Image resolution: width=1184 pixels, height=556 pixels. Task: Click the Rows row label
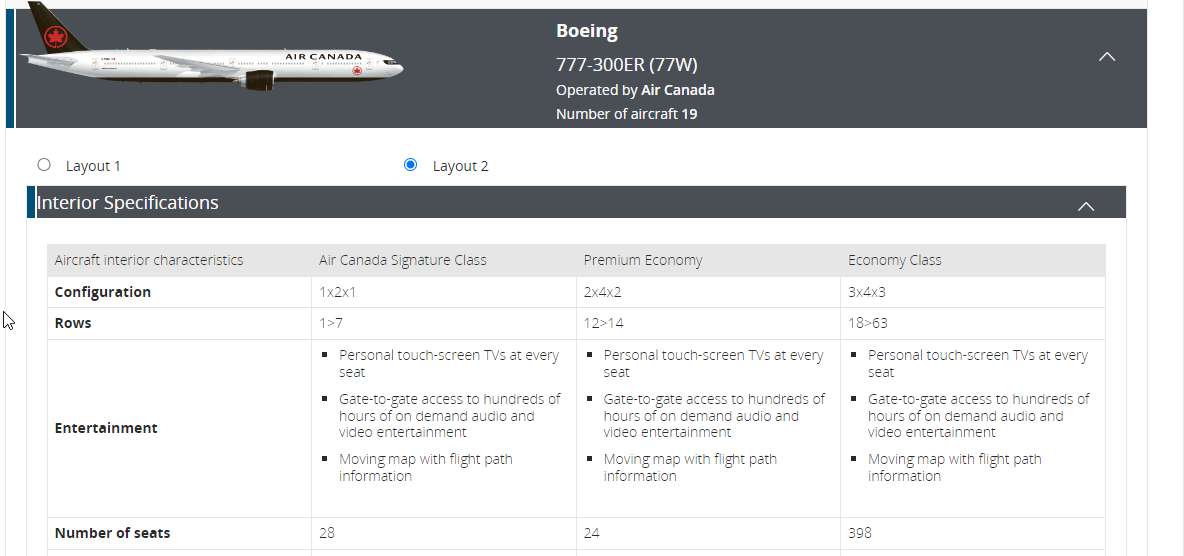(73, 323)
